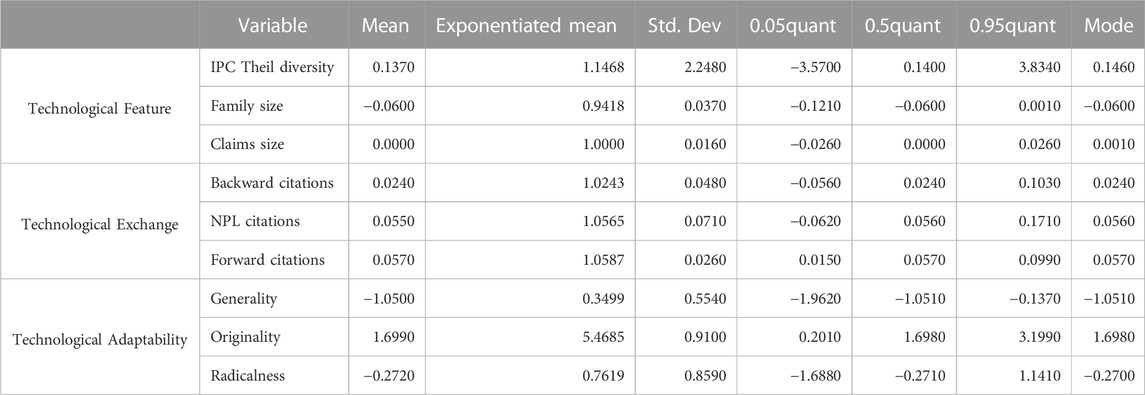Select the Claims size row label
This screenshot has height=395, width=1145.
247,145
